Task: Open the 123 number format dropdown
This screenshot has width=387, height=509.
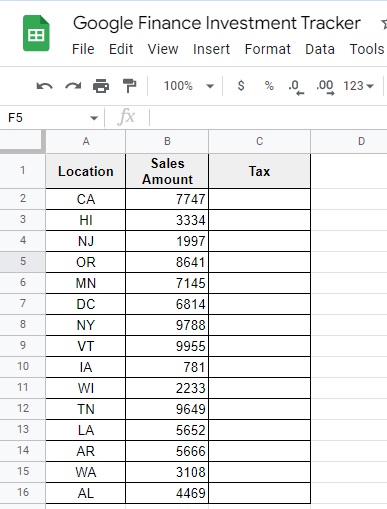Action: tap(358, 86)
